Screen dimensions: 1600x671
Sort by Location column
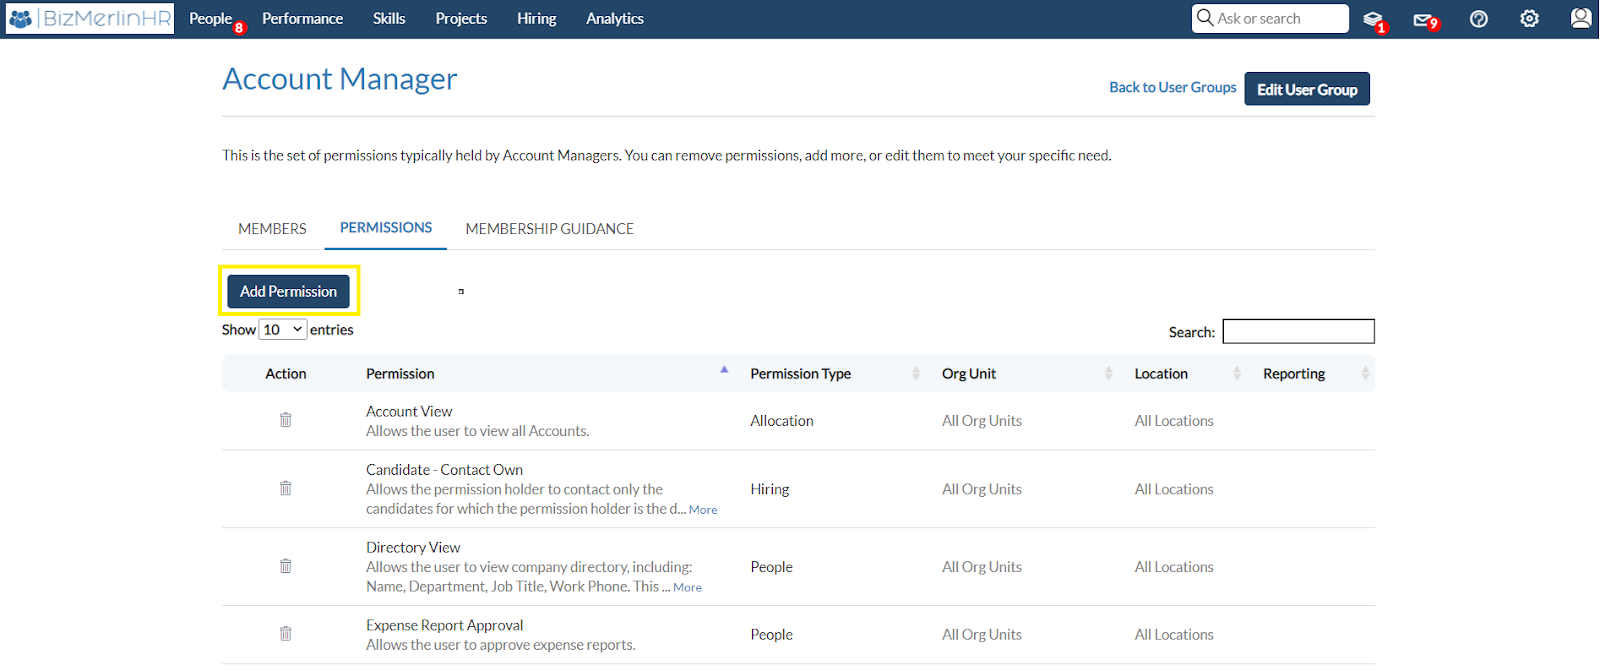(x=1237, y=373)
